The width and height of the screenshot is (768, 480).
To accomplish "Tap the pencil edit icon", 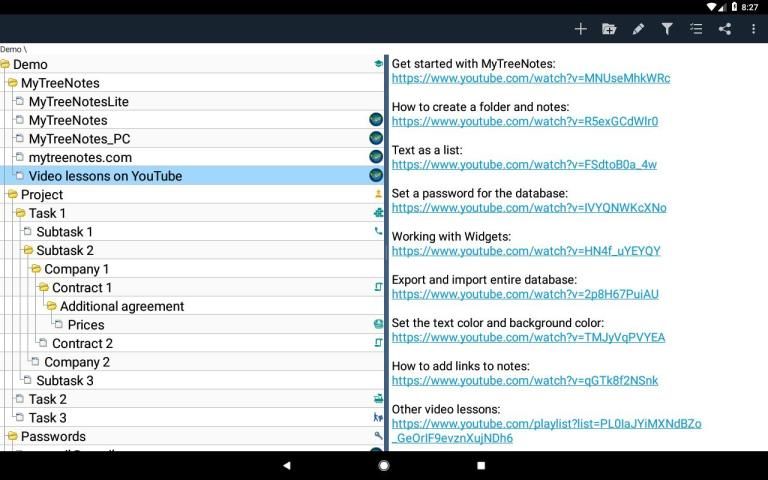I will pos(638,29).
